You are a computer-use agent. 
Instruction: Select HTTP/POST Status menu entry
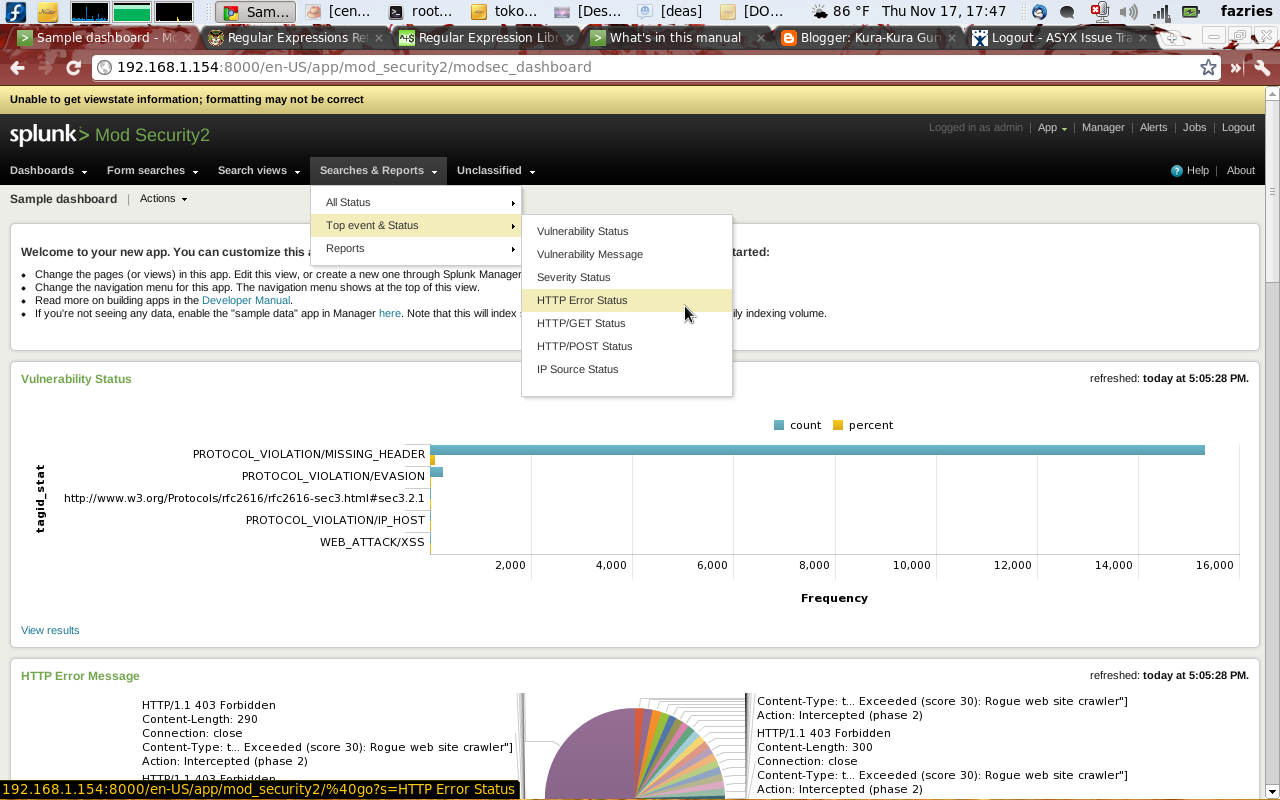pos(627,347)
